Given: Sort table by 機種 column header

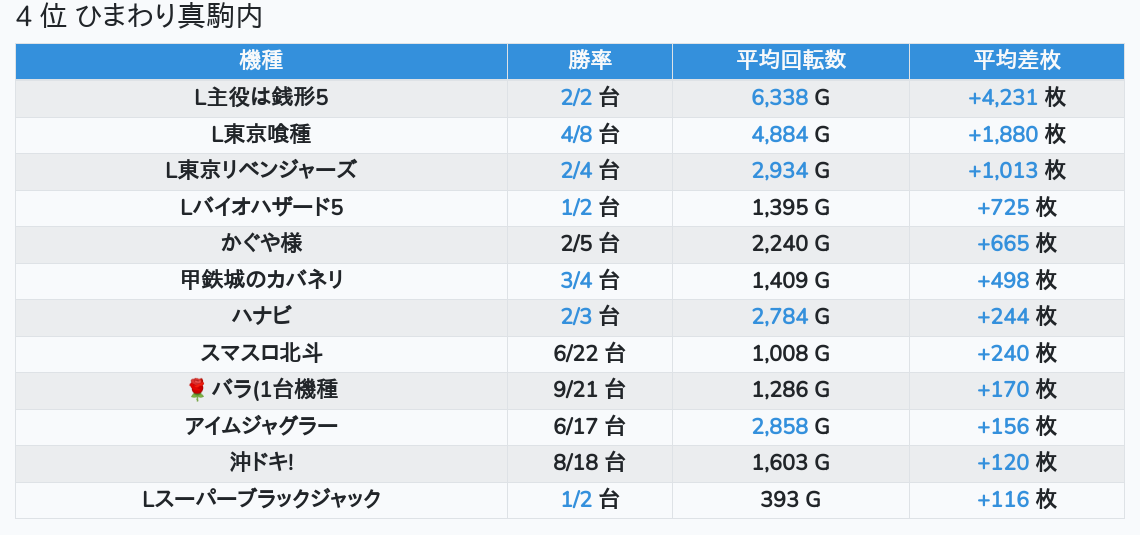Looking at the screenshot, I should coord(261,60).
